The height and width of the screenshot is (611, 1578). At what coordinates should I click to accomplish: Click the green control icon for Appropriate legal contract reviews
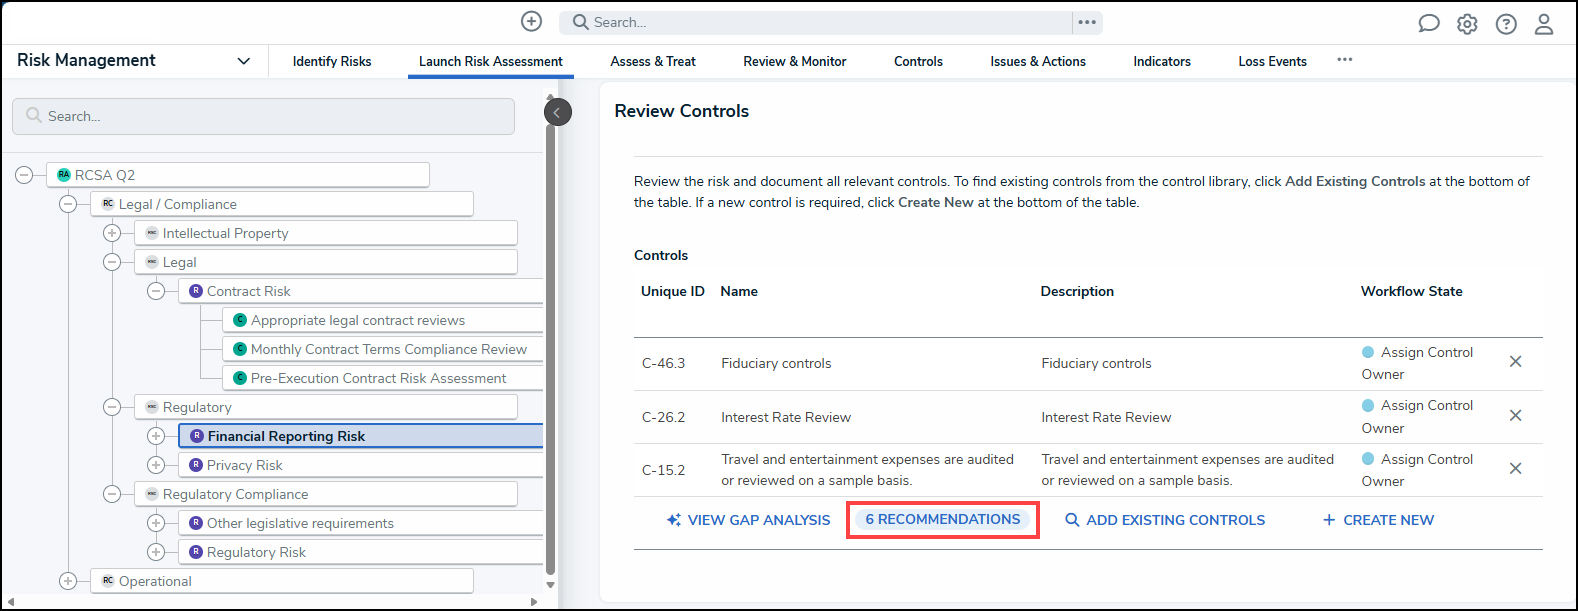(240, 320)
